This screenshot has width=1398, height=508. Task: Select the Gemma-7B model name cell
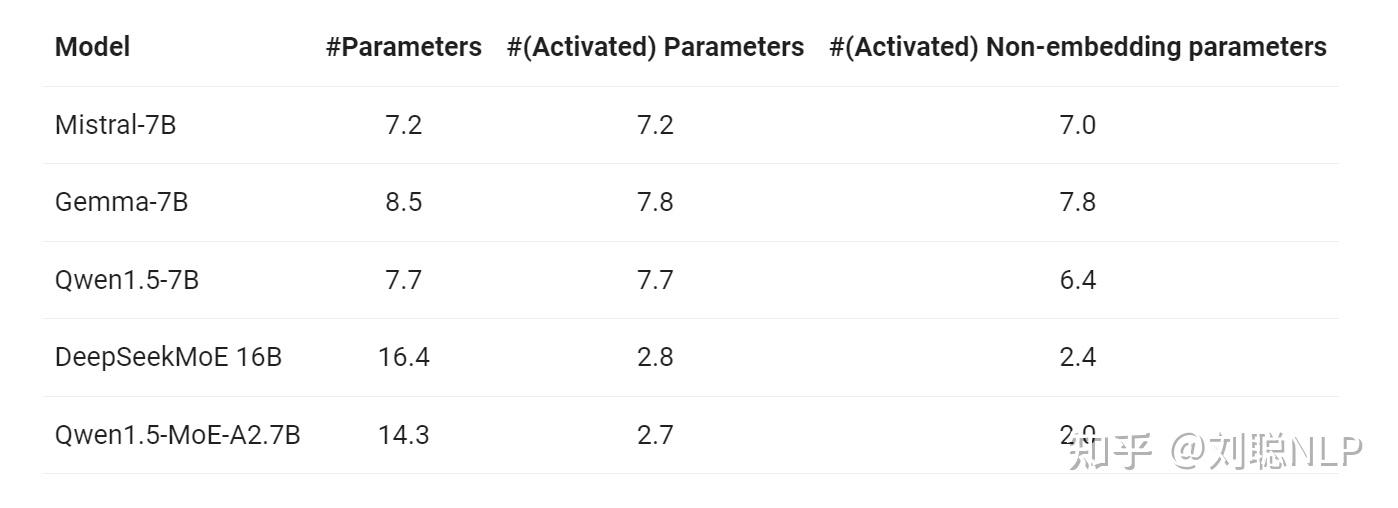(x=121, y=202)
